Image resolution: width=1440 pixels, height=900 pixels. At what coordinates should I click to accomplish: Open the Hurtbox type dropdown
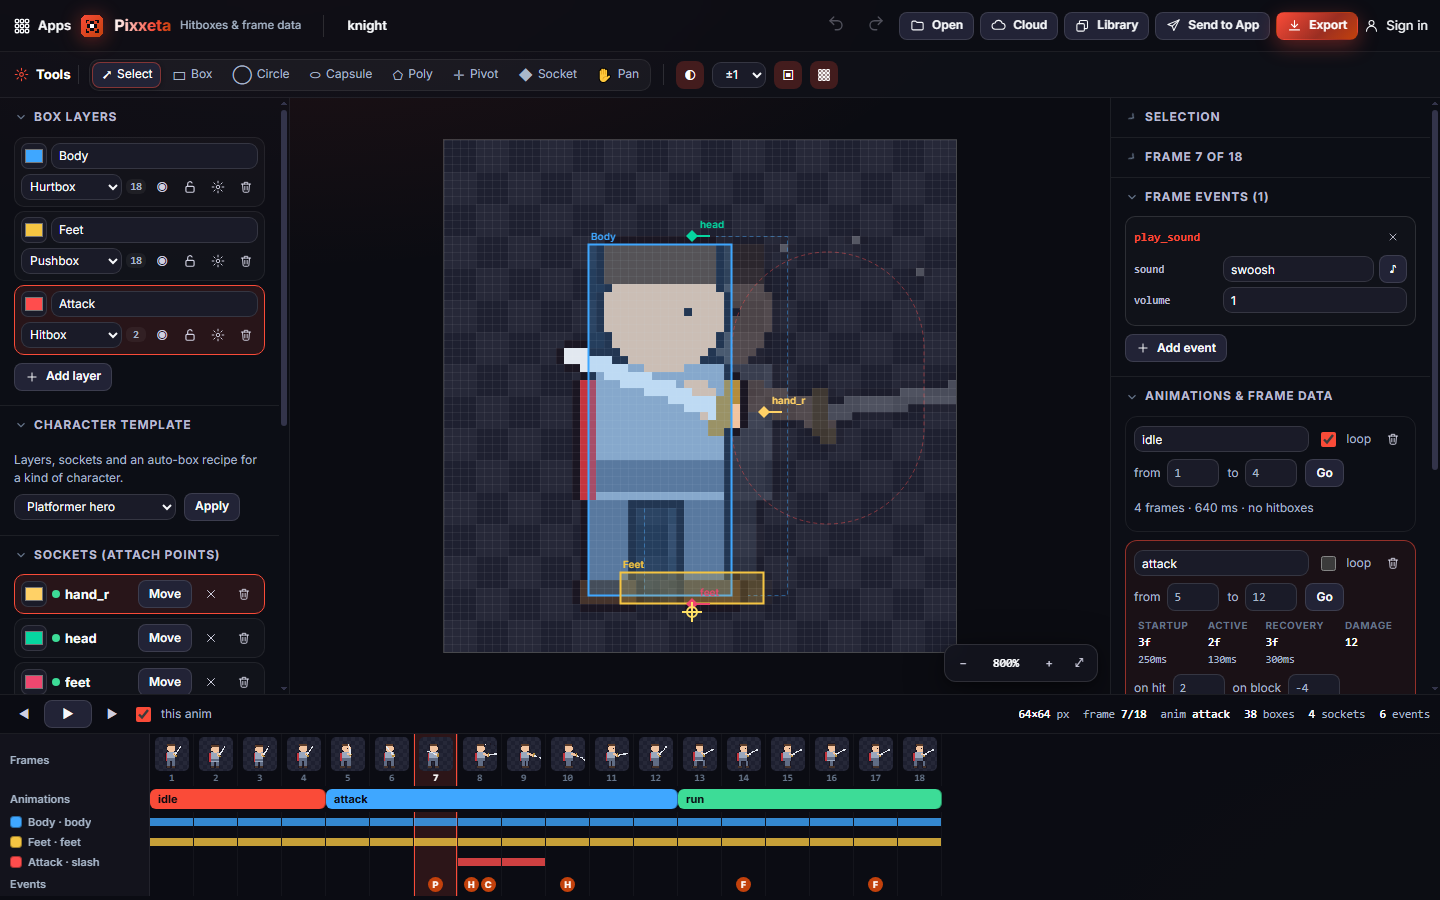click(x=71, y=187)
